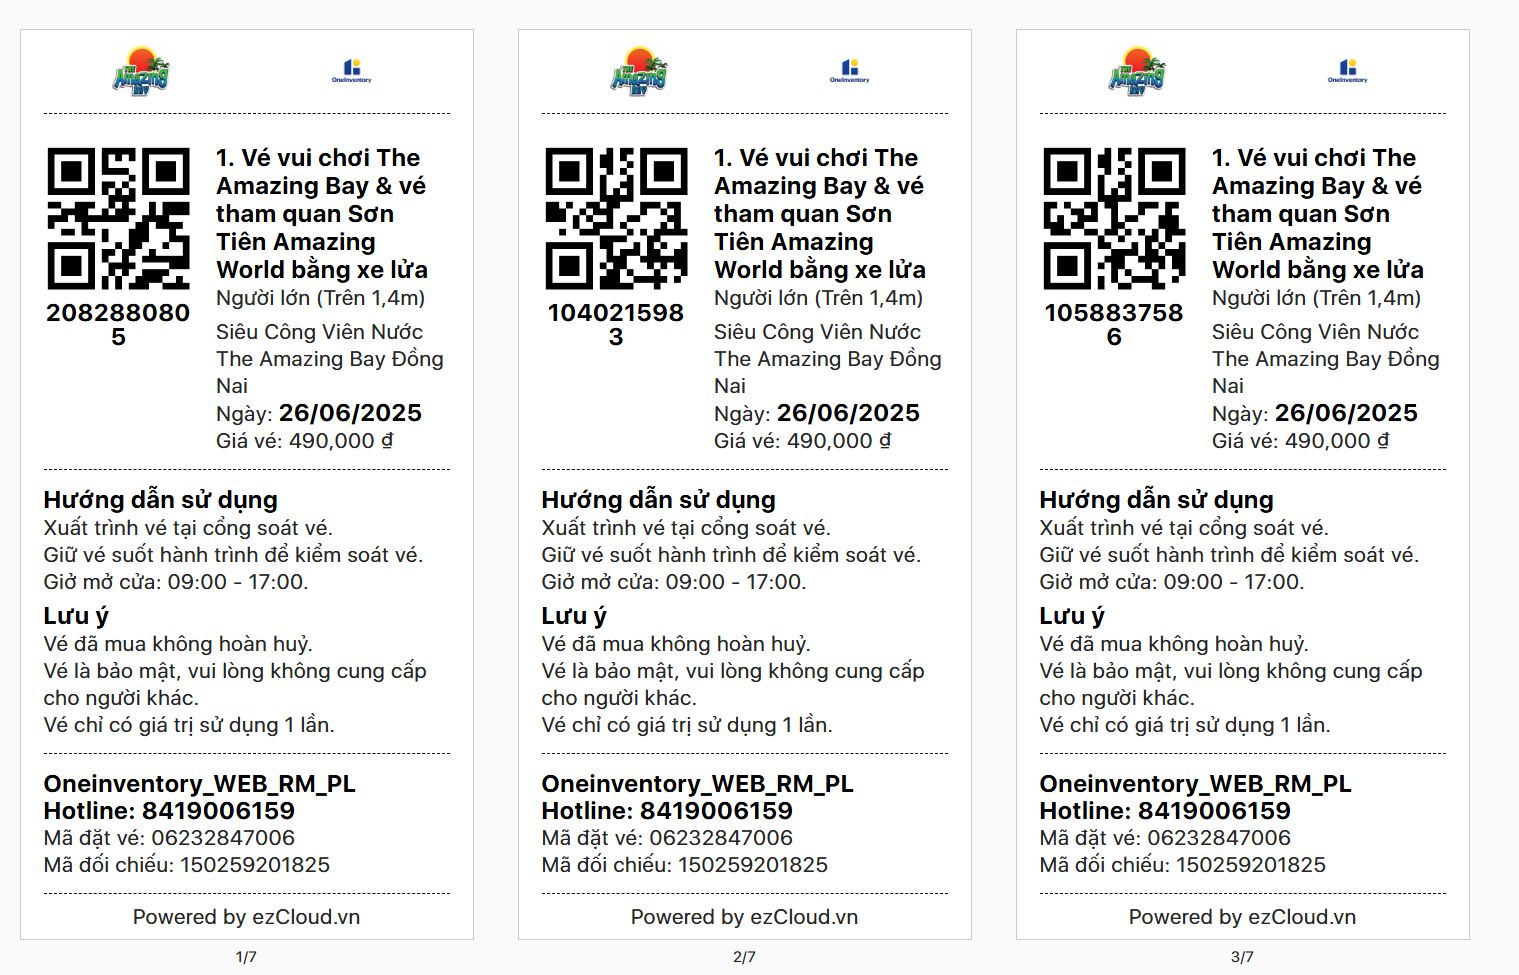1519x975 pixels.
Task: Select the QR code above number 1040215983
Action: point(616,219)
